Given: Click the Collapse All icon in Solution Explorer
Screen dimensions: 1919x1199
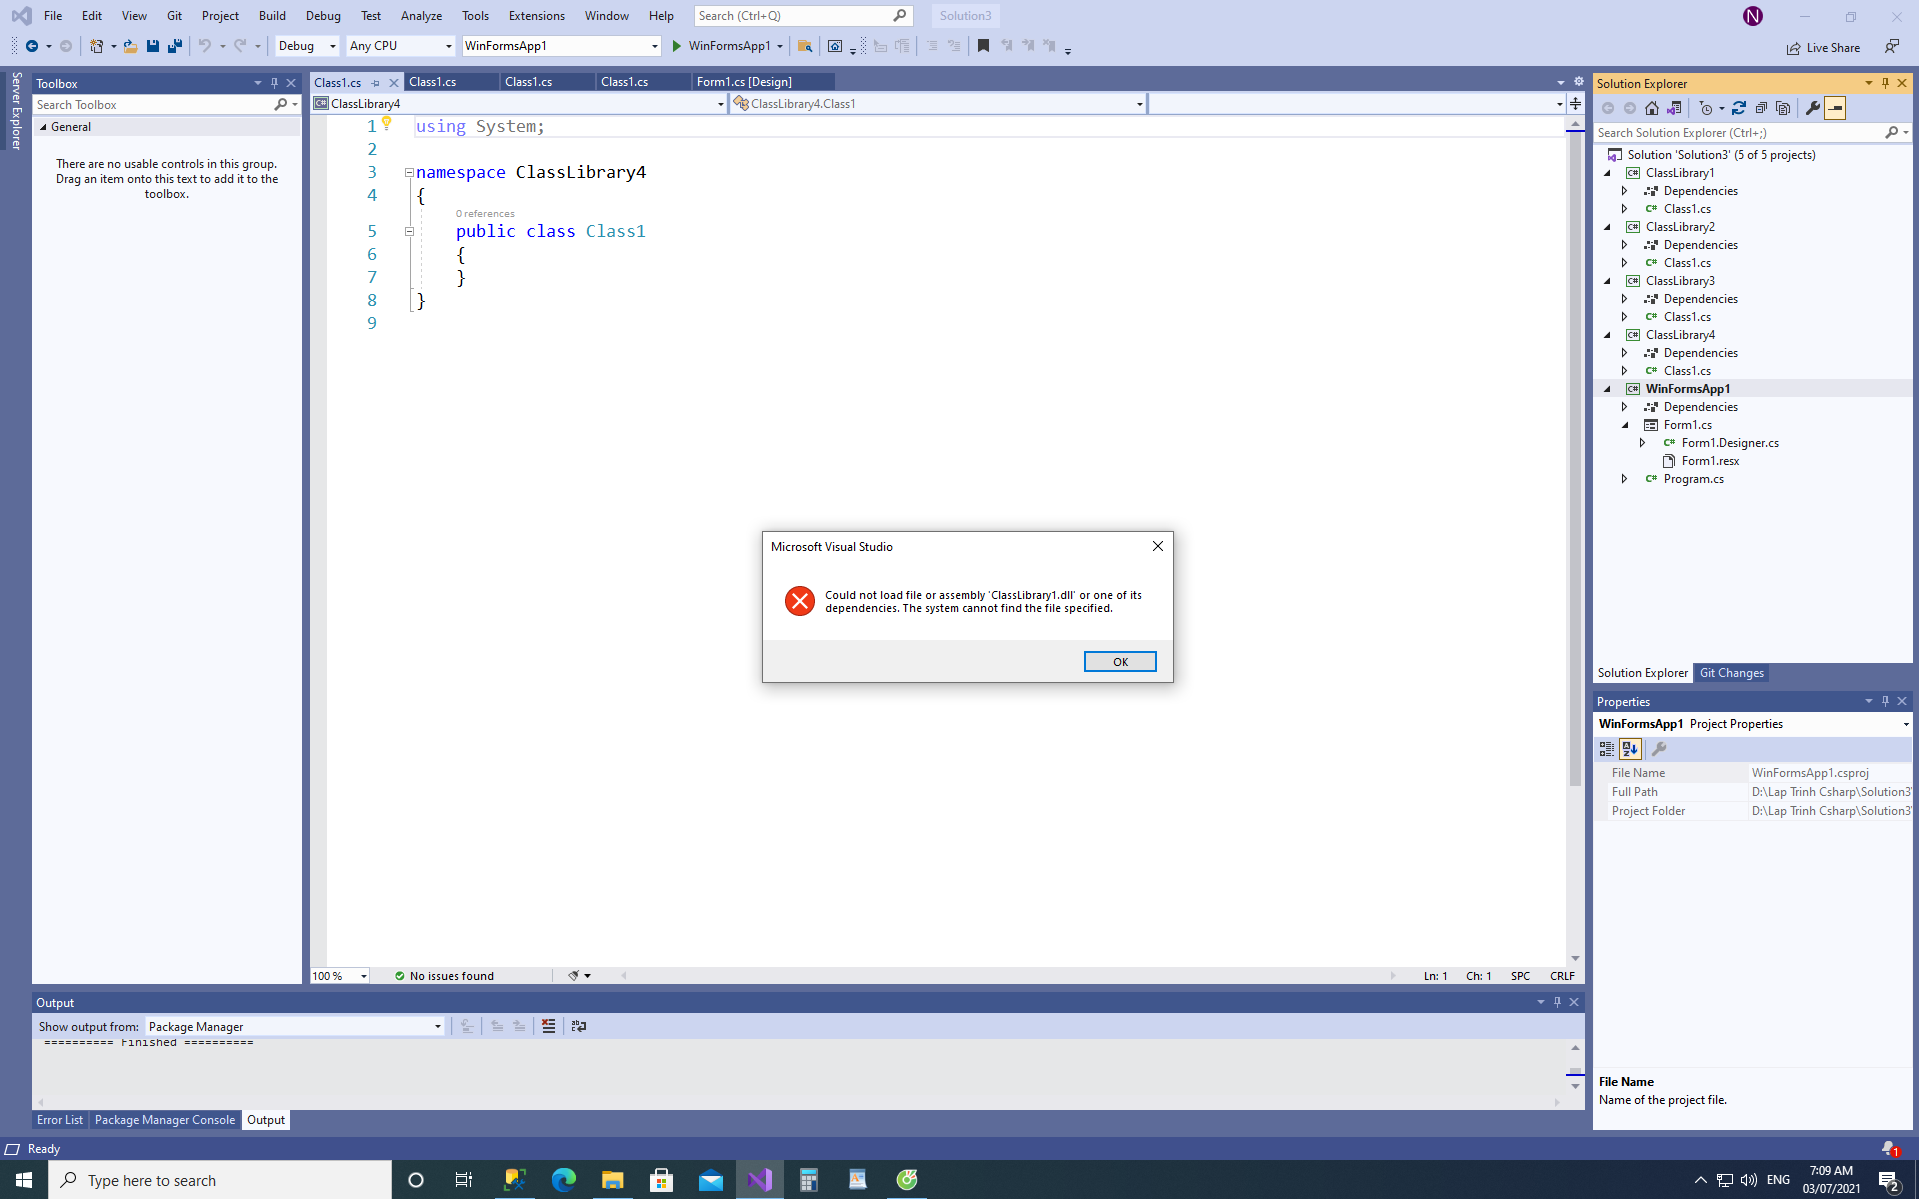Looking at the screenshot, I should point(1761,108).
